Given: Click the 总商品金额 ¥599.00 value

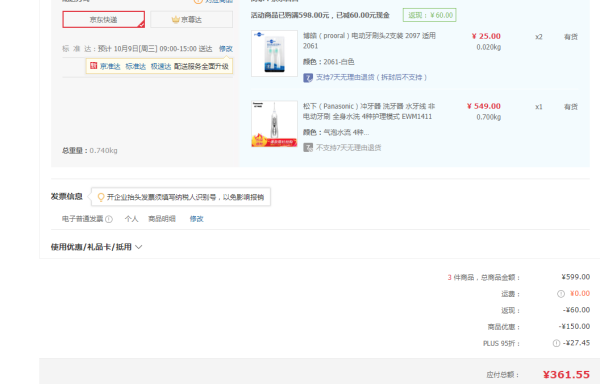Looking at the screenshot, I should (x=576, y=277).
